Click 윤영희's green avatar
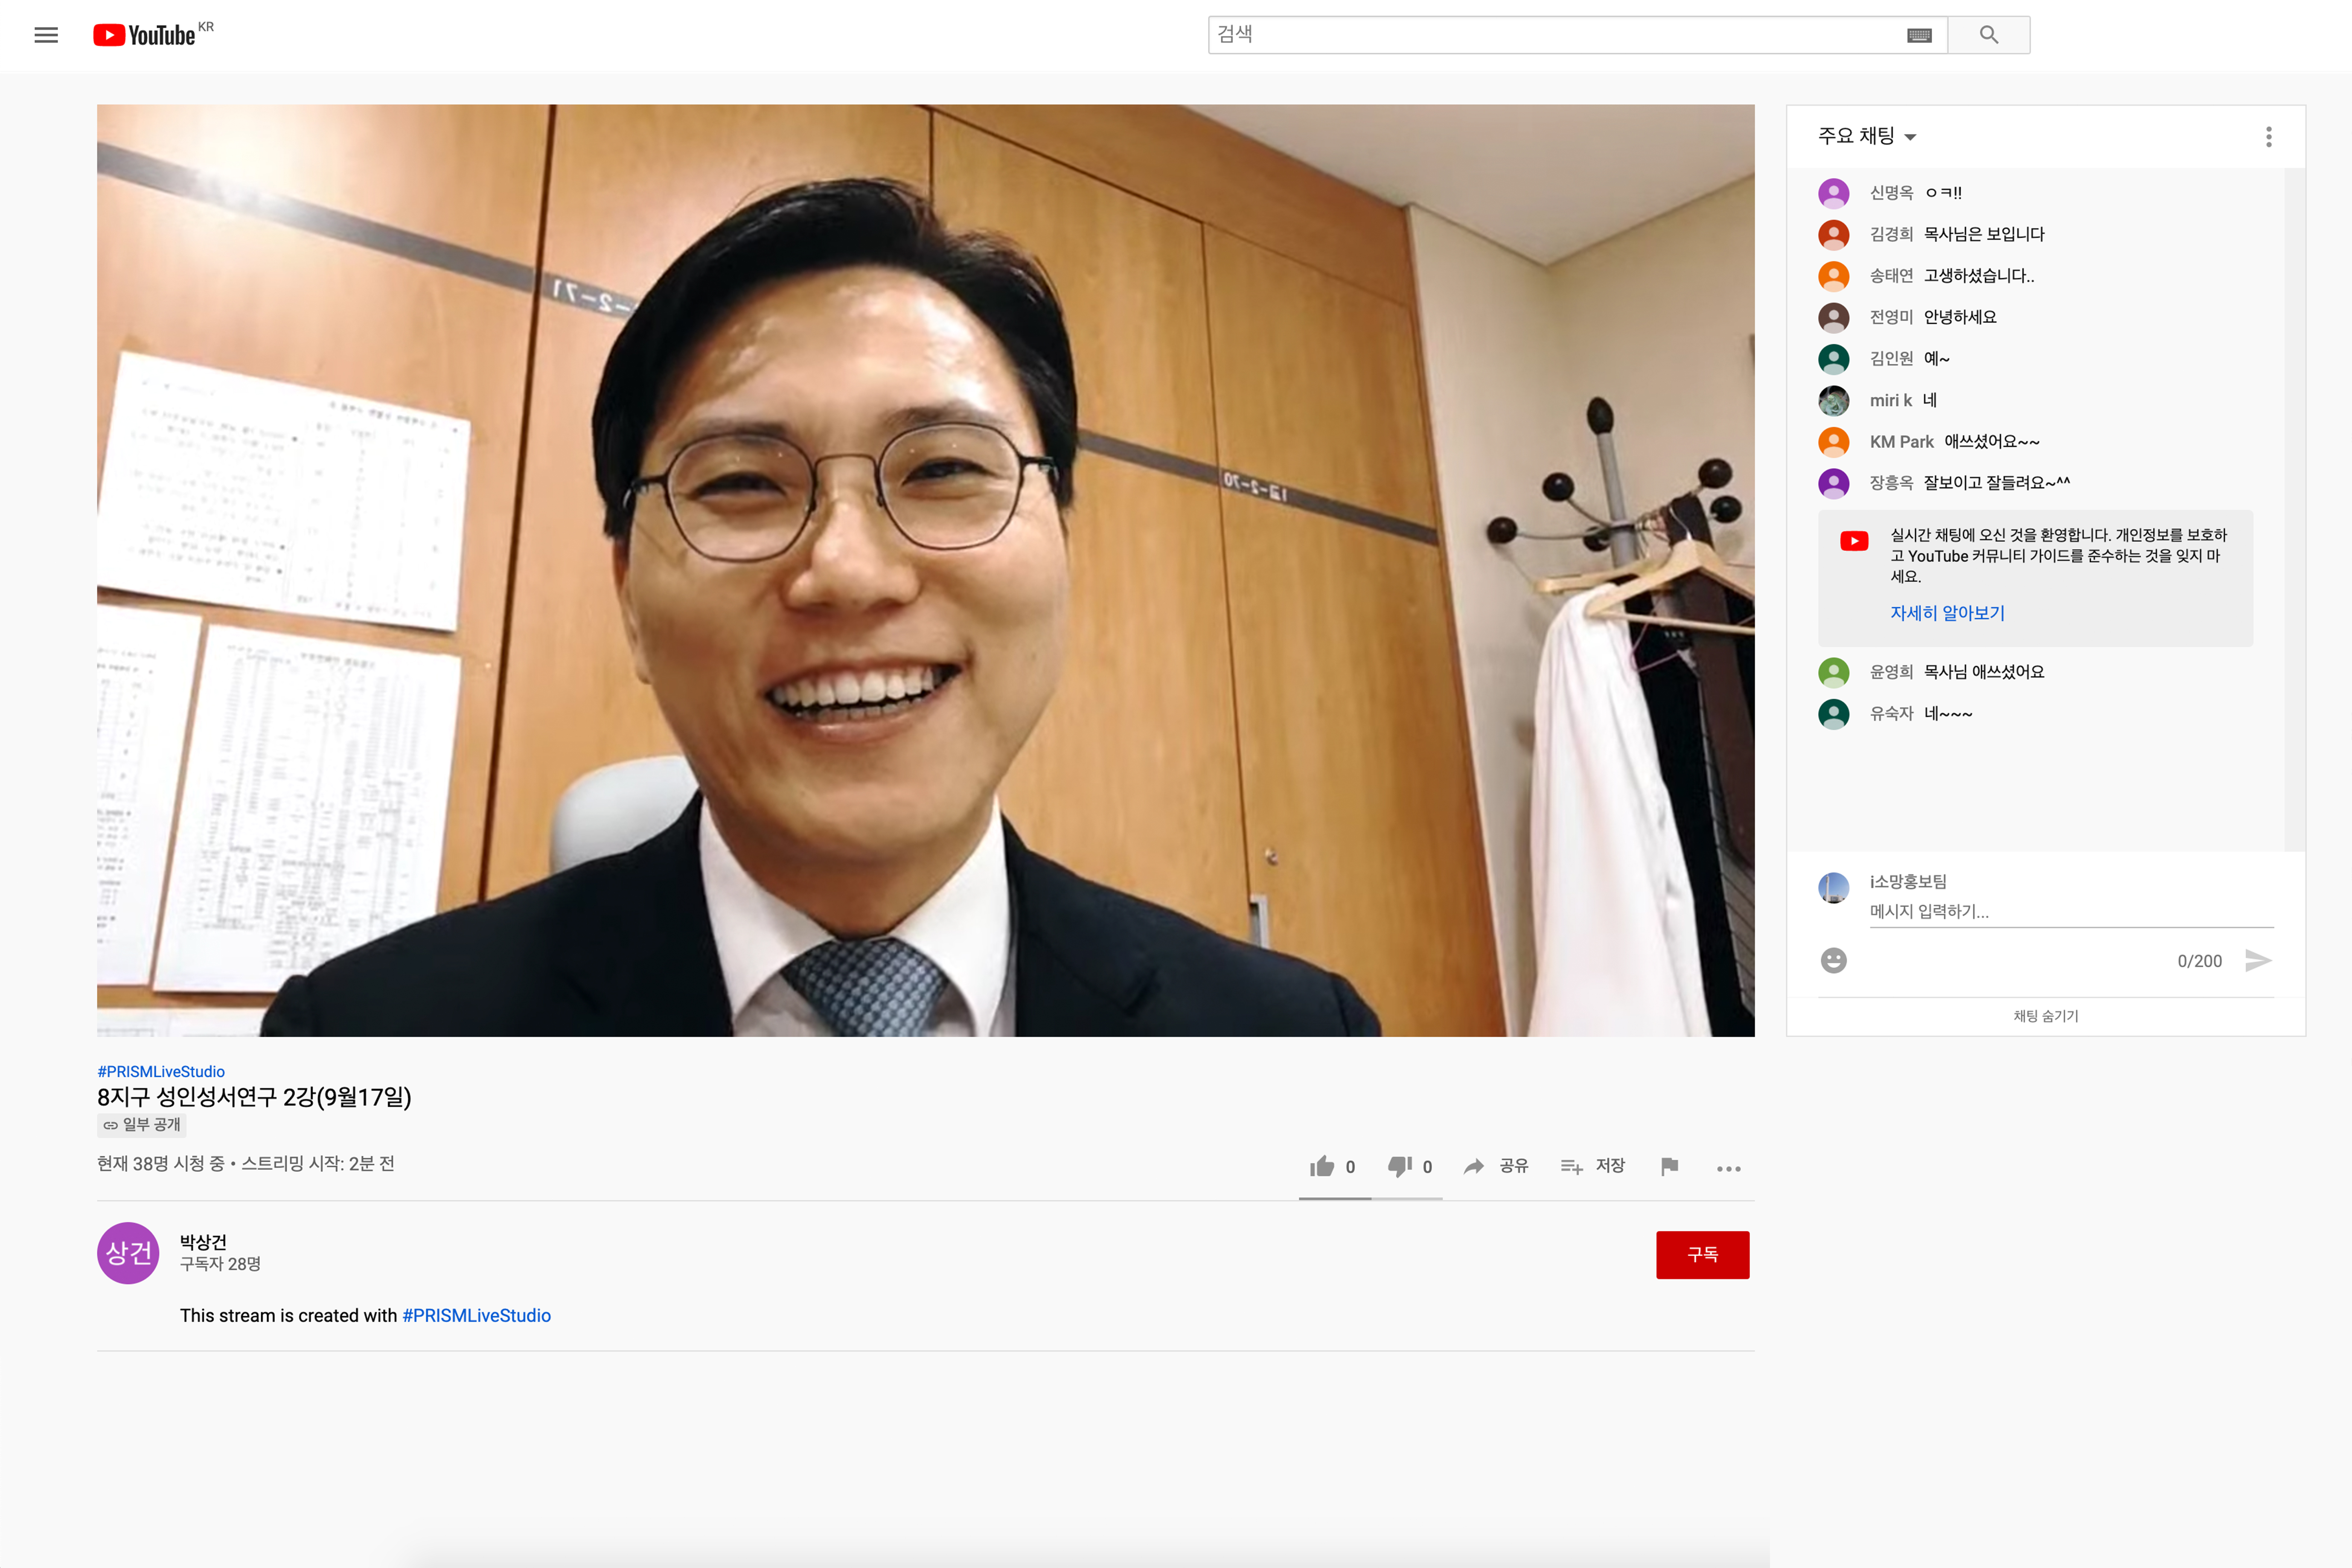Image resolution: width=2352 pixels, height=1568 pixels. [x=1833, y=672]
